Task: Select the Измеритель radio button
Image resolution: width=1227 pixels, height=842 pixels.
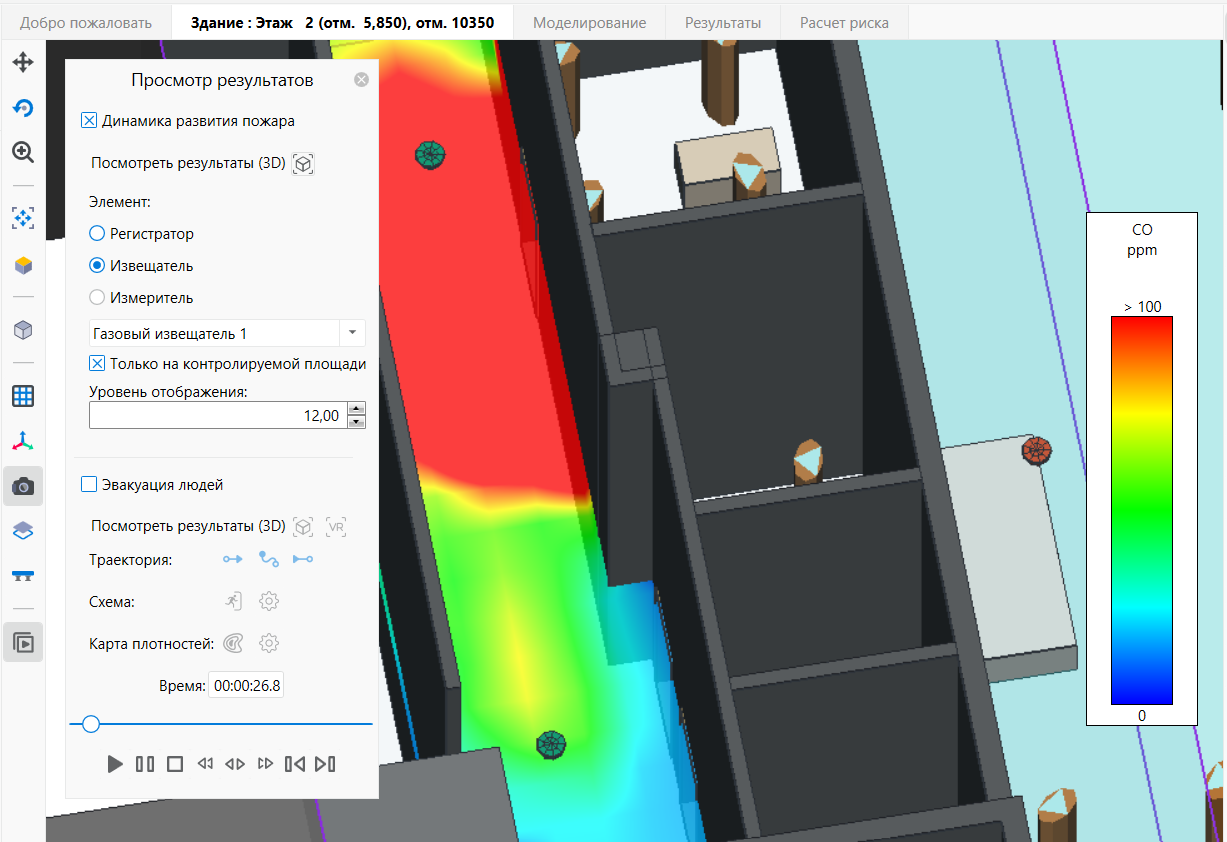Action: point(97,297)
